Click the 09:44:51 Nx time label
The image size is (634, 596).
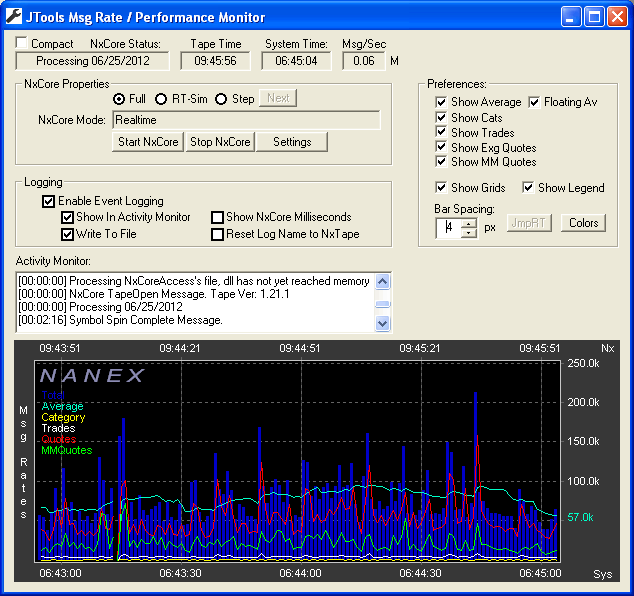(x=300, y=348)
